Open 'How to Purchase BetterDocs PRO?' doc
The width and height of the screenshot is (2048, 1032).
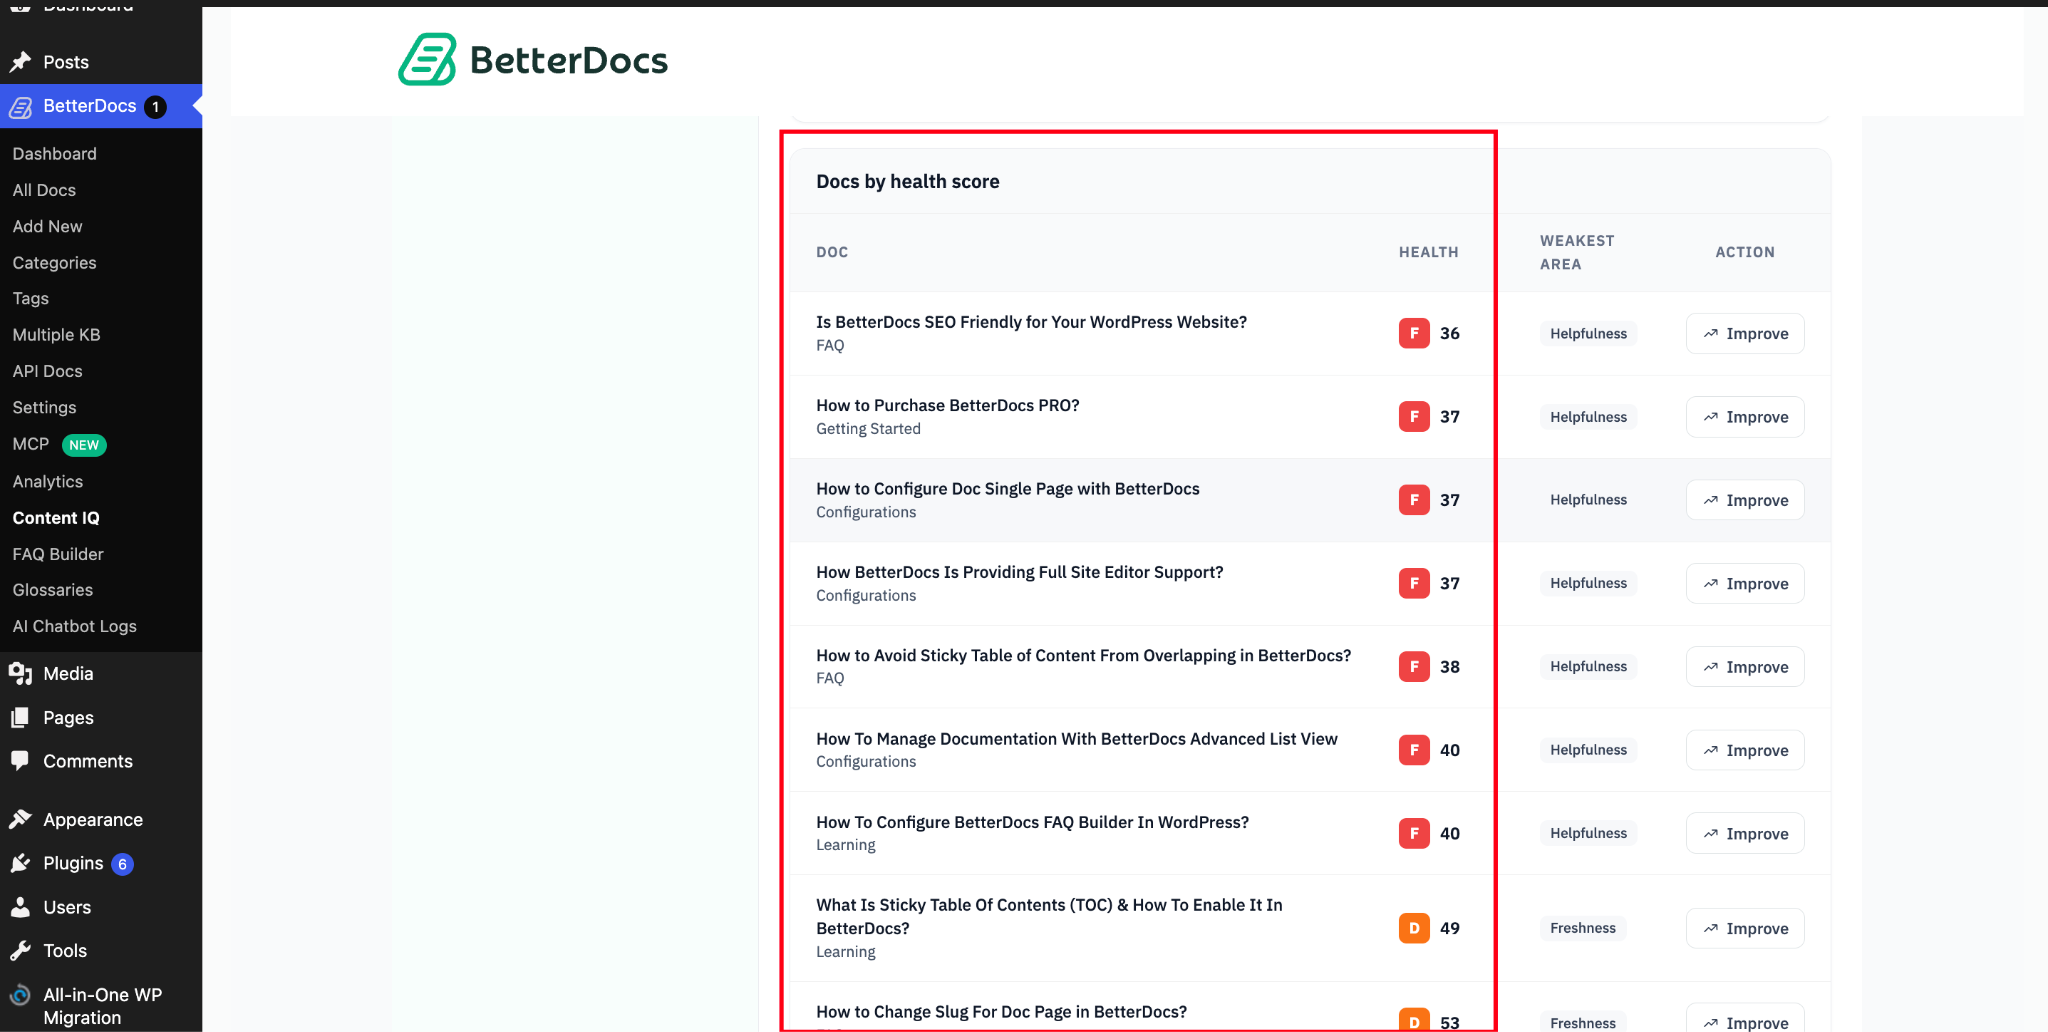click(948, 405)
